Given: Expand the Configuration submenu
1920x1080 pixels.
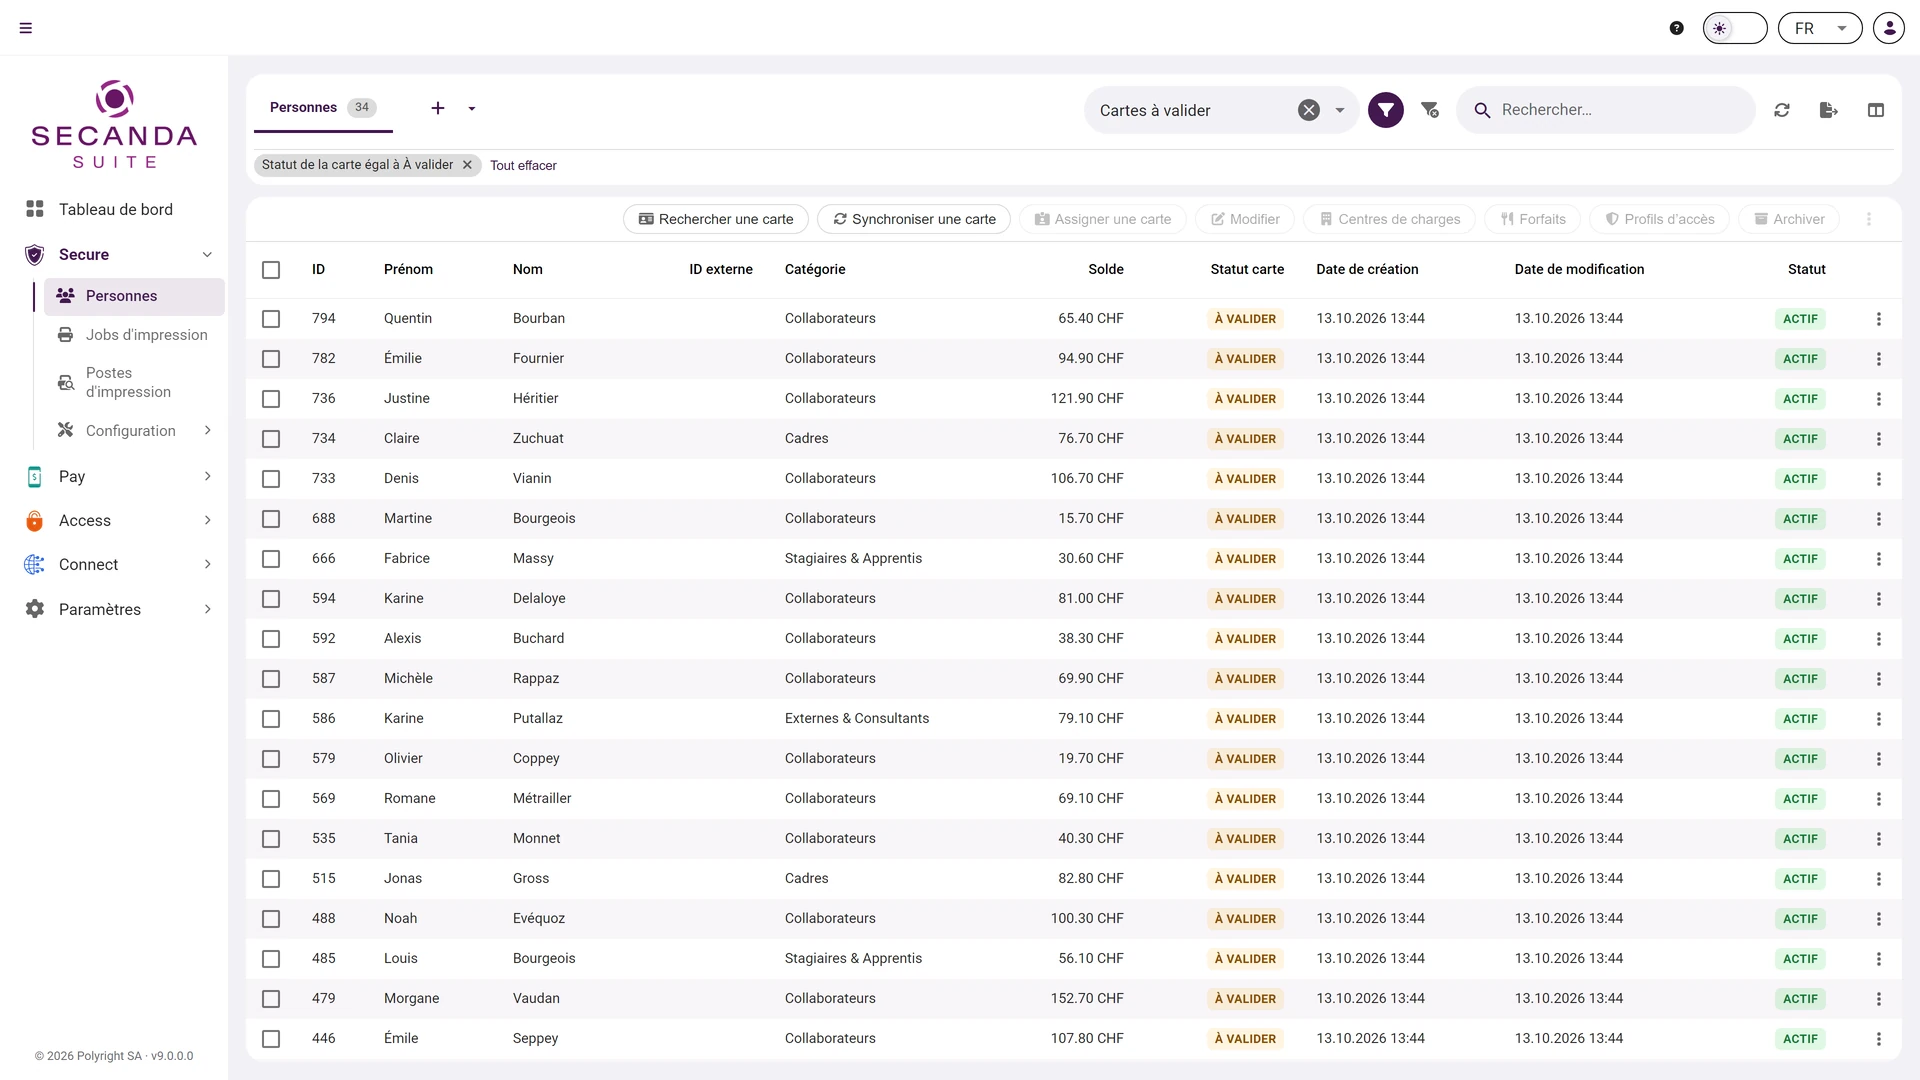Looking at the screenshot, I should 134,431.
